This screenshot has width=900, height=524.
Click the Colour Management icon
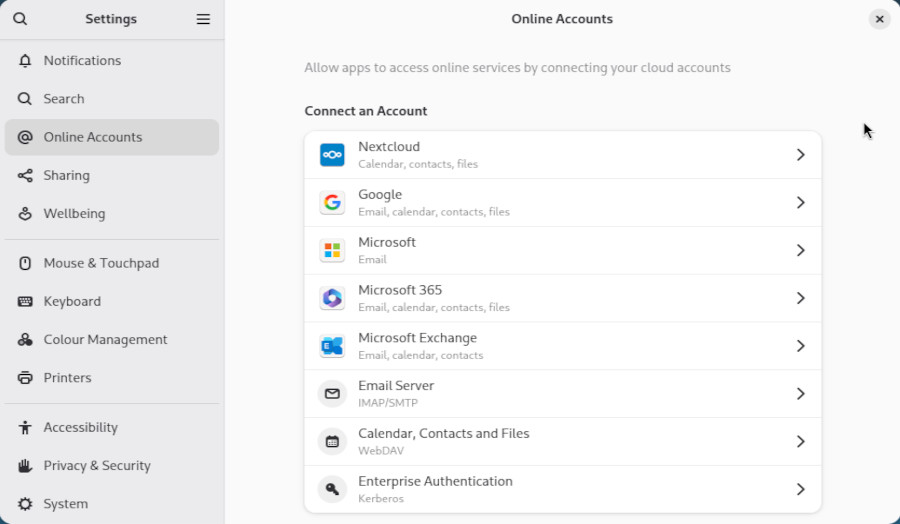tap(25, 339)
